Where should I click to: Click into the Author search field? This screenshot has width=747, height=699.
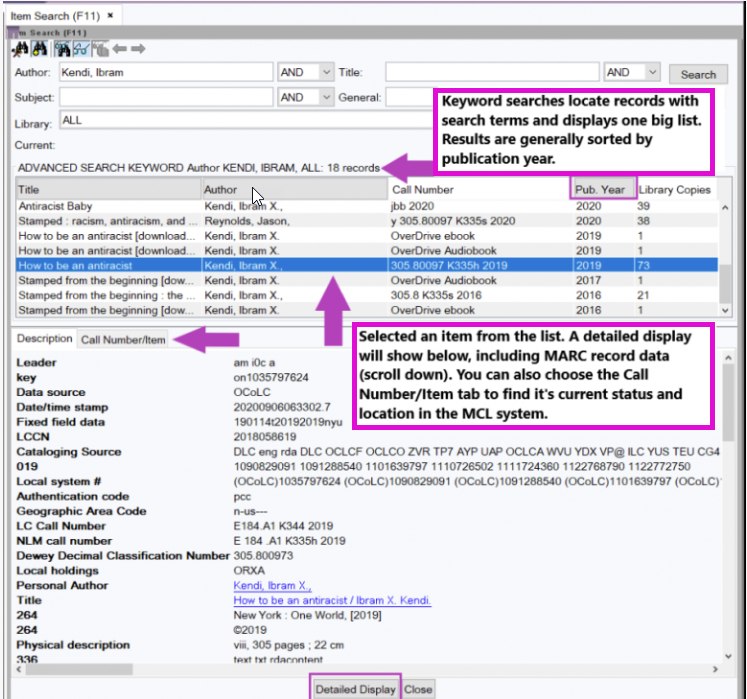click(166, 72)
